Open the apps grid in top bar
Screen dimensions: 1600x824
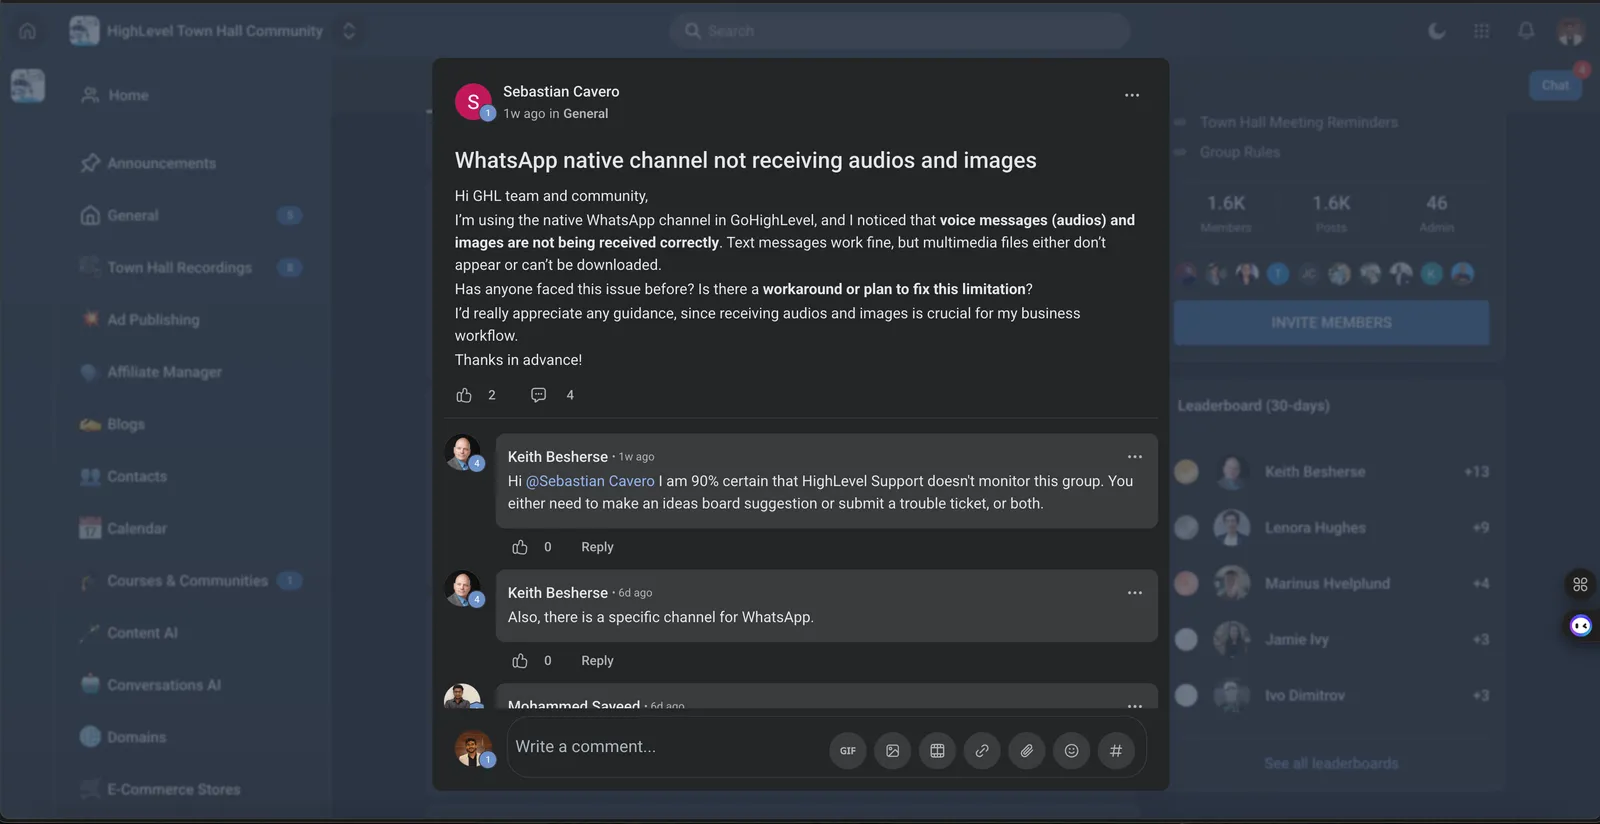(x=1482, y=31)
